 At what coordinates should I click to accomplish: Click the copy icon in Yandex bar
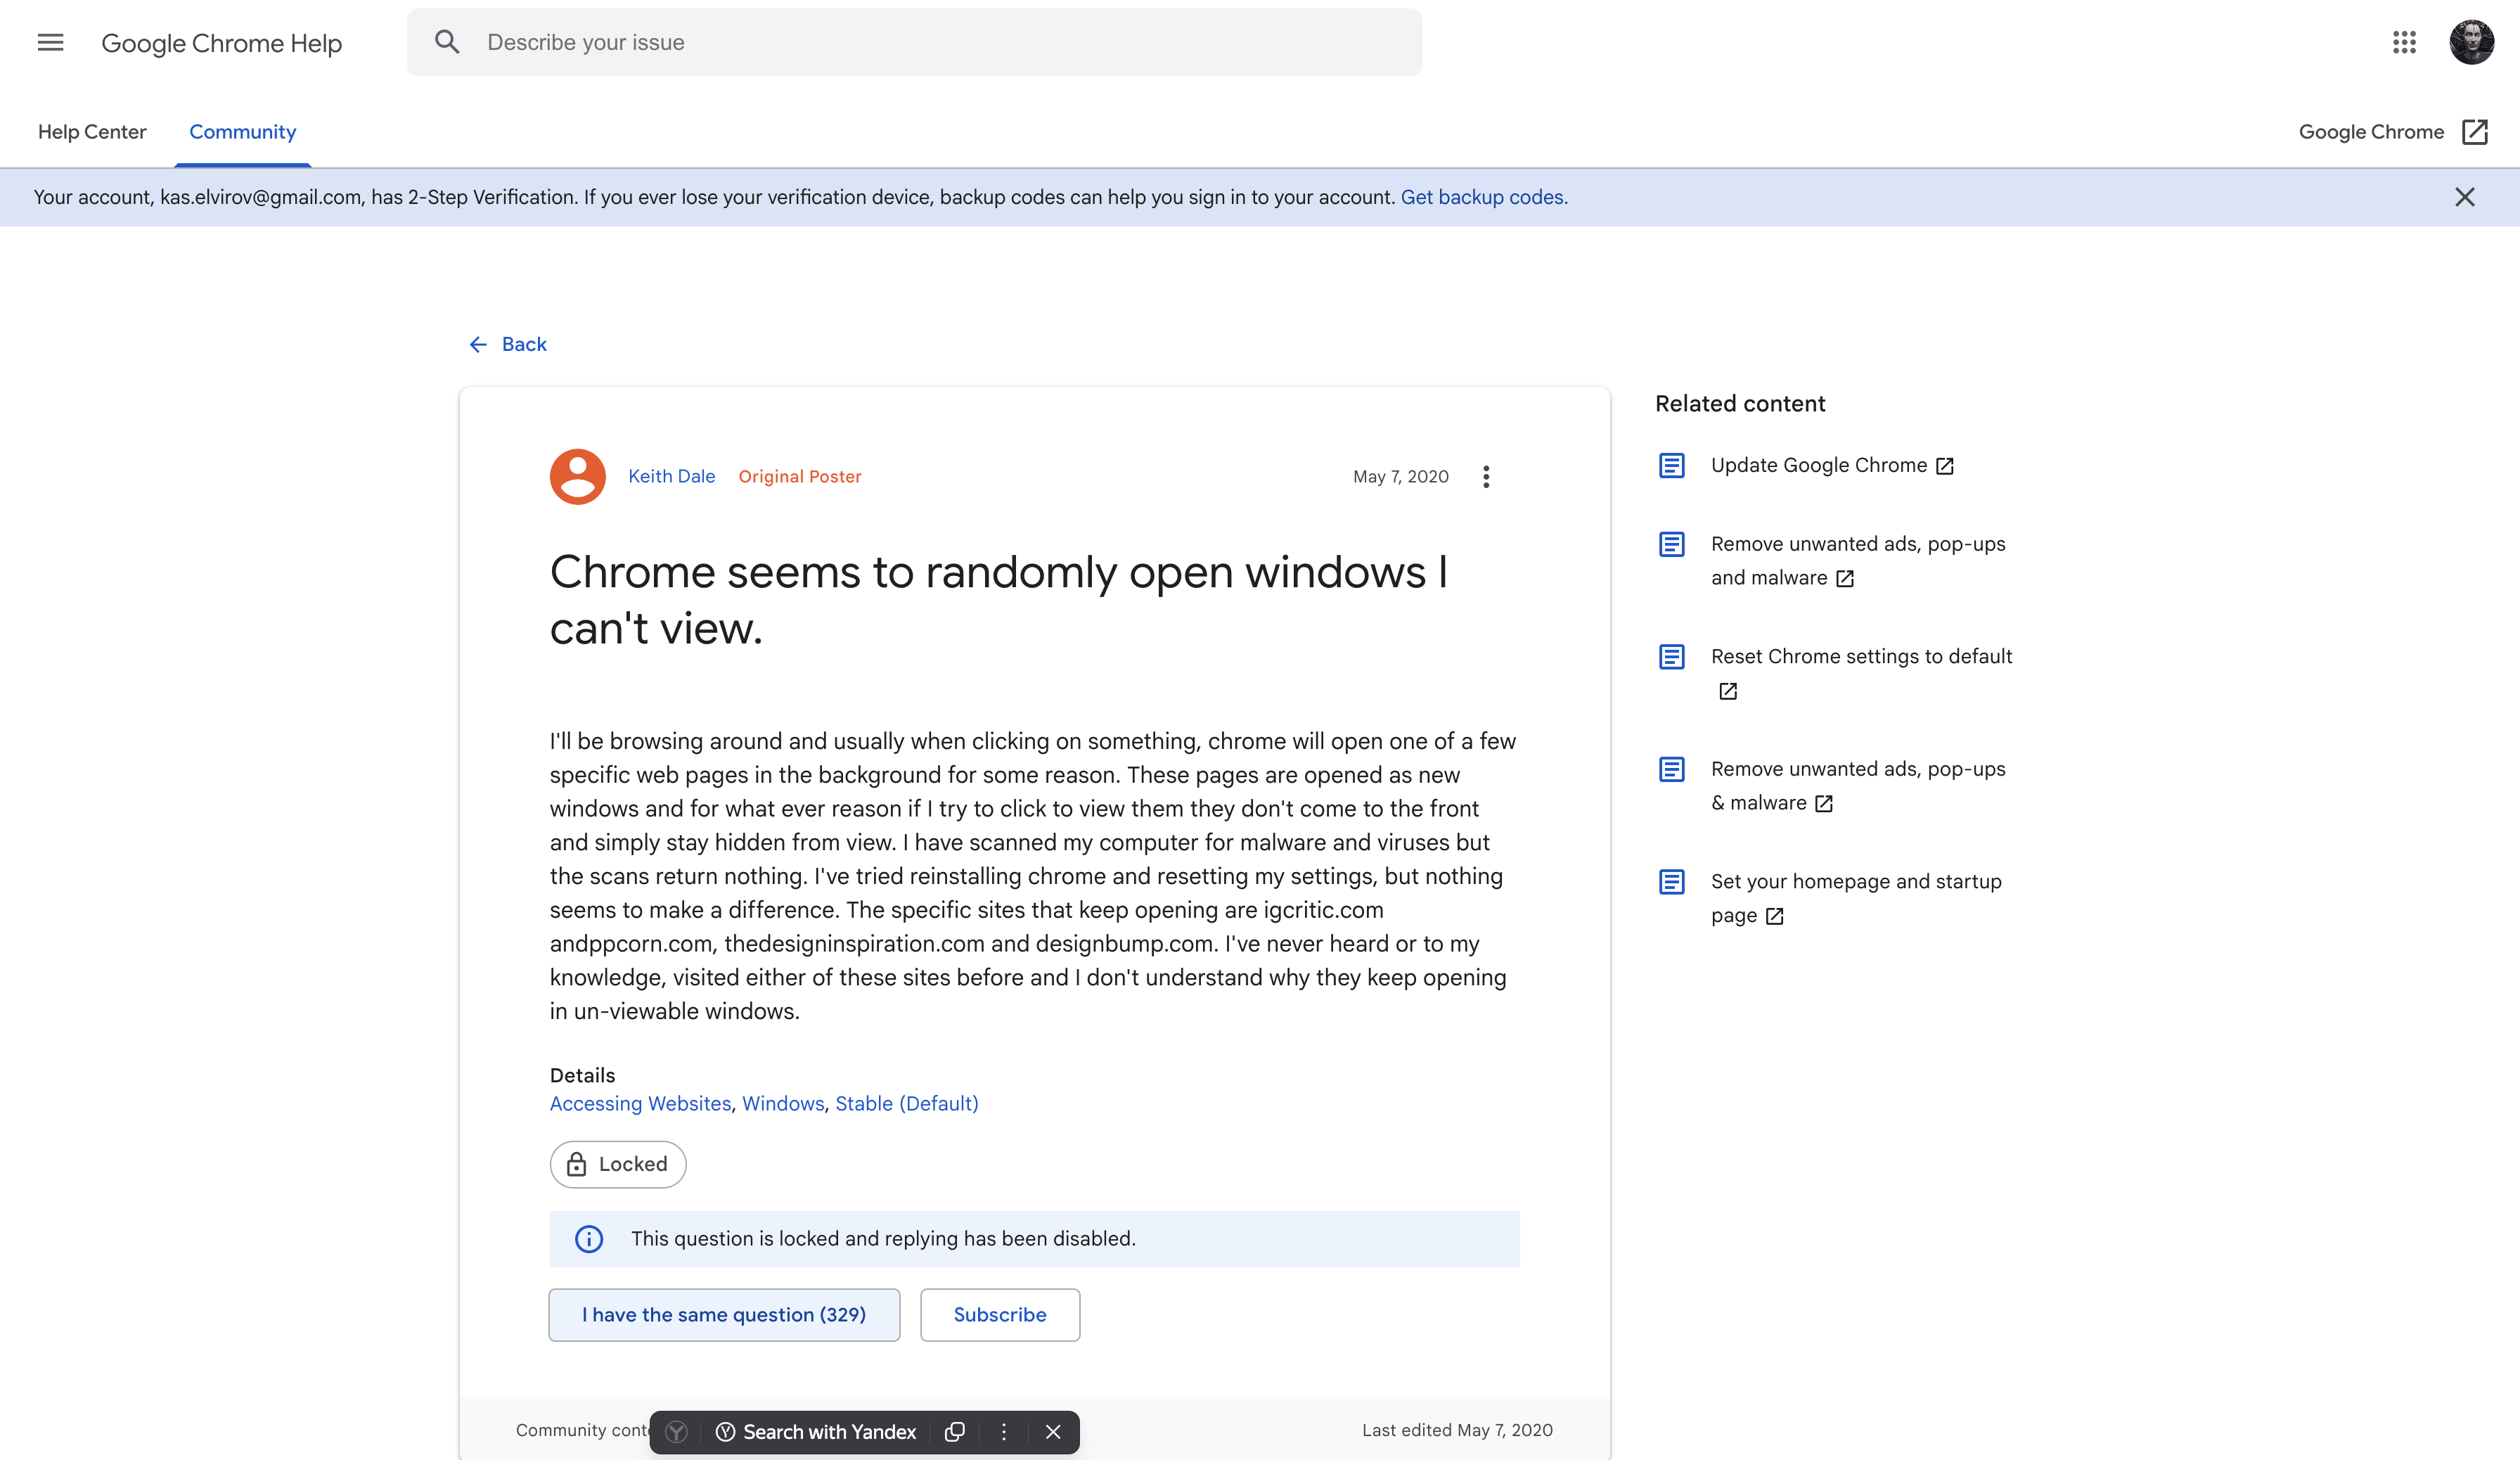coord(955,1432)
